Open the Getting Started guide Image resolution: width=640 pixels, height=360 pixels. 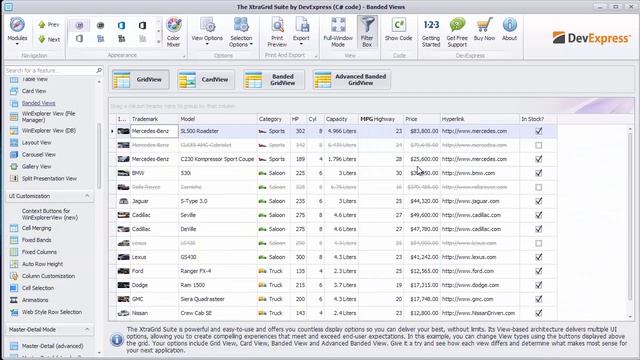[x=431, y=32]
